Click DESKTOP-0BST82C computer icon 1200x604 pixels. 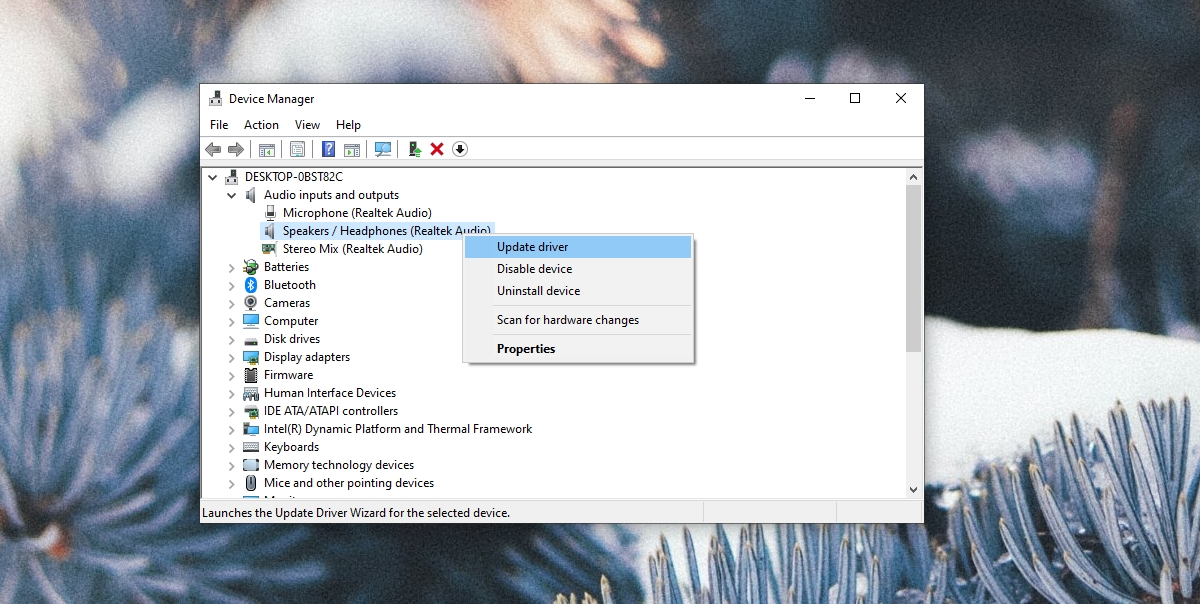(x=232, y=177)
